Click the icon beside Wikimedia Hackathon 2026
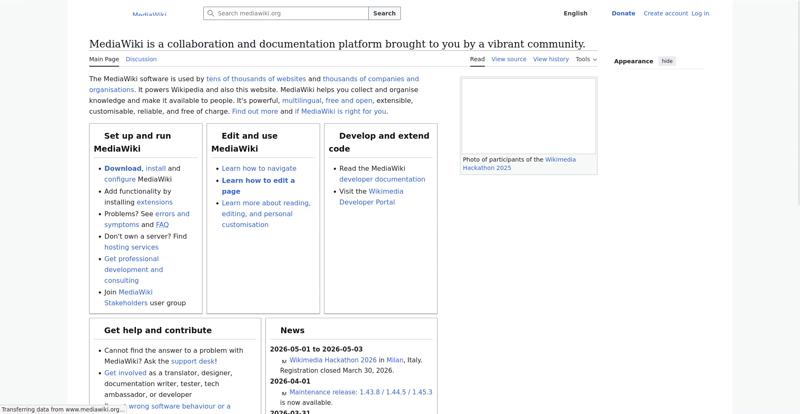 [x=284, y=361]
